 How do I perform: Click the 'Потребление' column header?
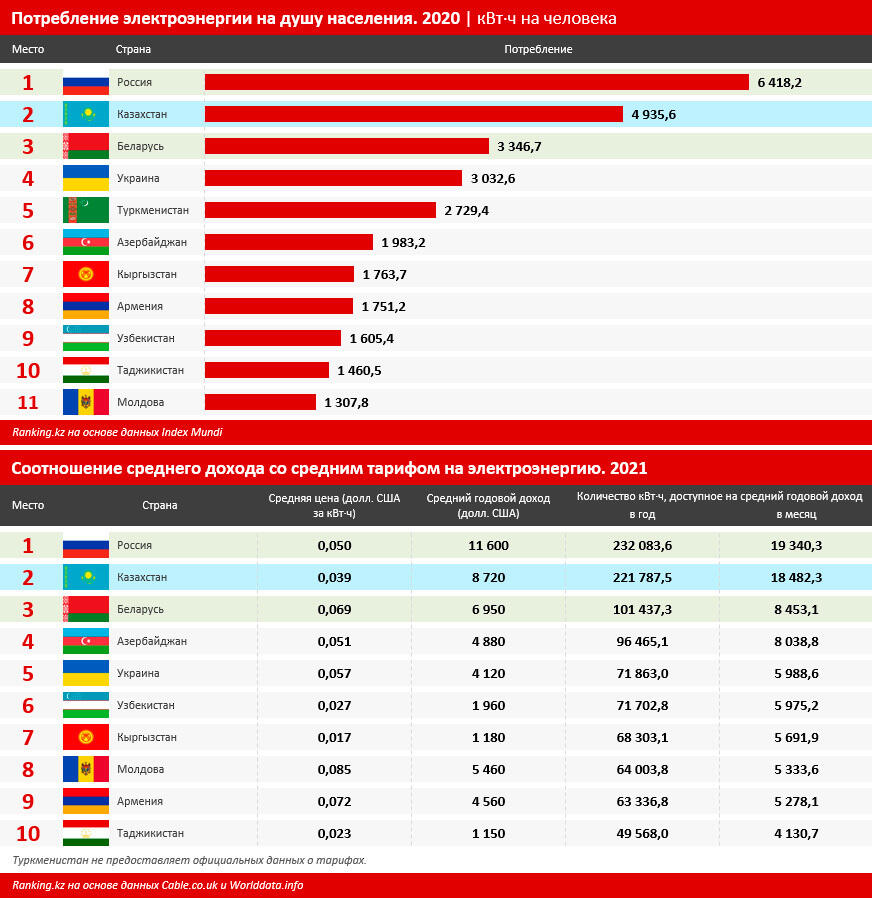click(538, 49)
